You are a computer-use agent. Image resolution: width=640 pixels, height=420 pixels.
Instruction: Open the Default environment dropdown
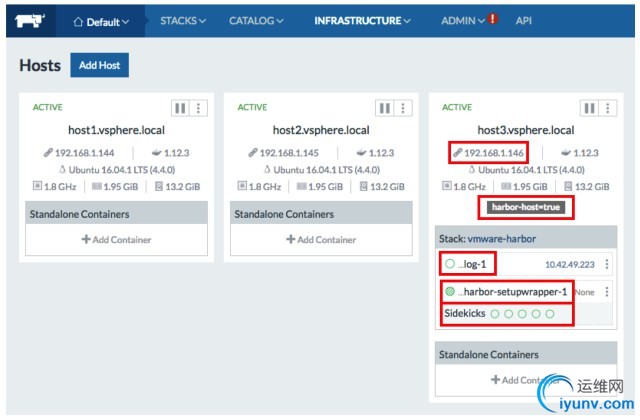click(101, 22)
